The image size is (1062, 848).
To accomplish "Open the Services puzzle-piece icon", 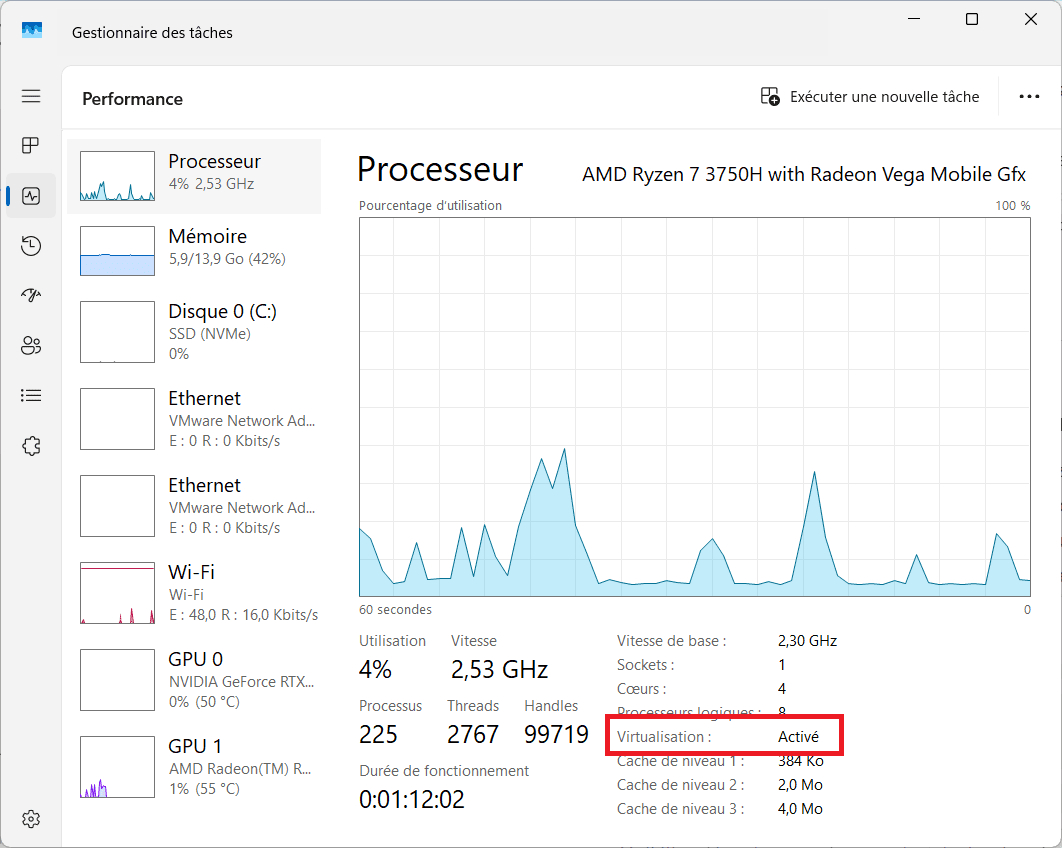I will tap(31, 446).
